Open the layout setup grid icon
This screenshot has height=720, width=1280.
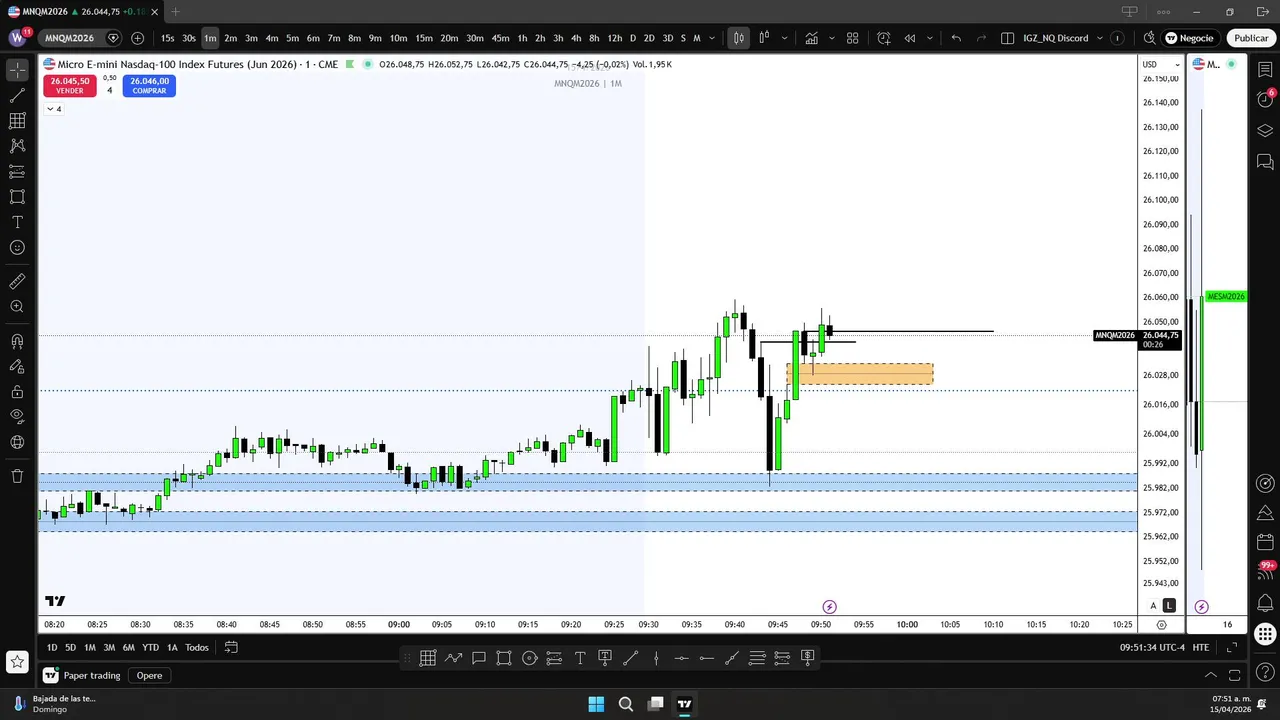tap(1006, 38)
